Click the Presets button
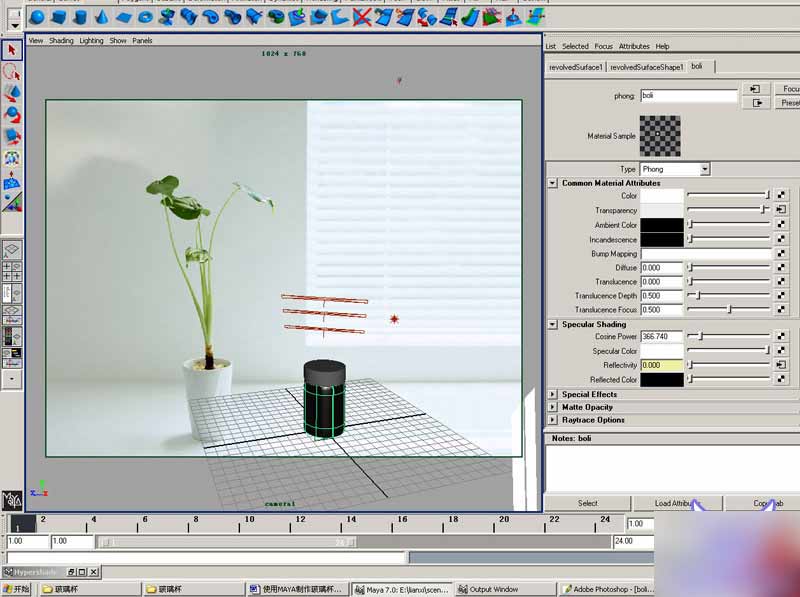Viewport: 800px width, 597px height. coord(787,103)
